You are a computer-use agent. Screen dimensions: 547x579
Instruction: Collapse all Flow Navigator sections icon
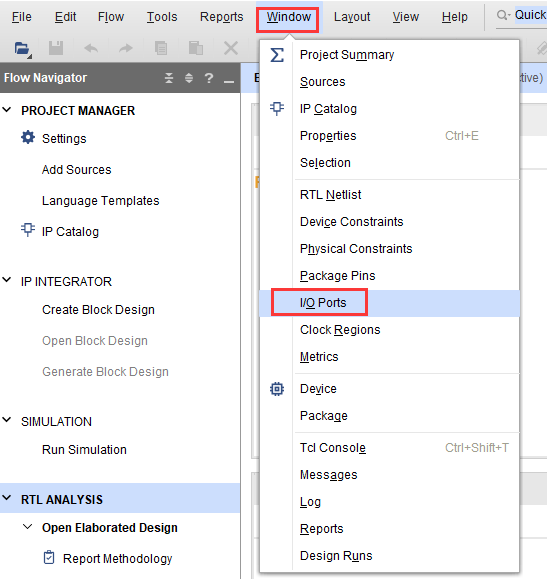coord(169,78)
